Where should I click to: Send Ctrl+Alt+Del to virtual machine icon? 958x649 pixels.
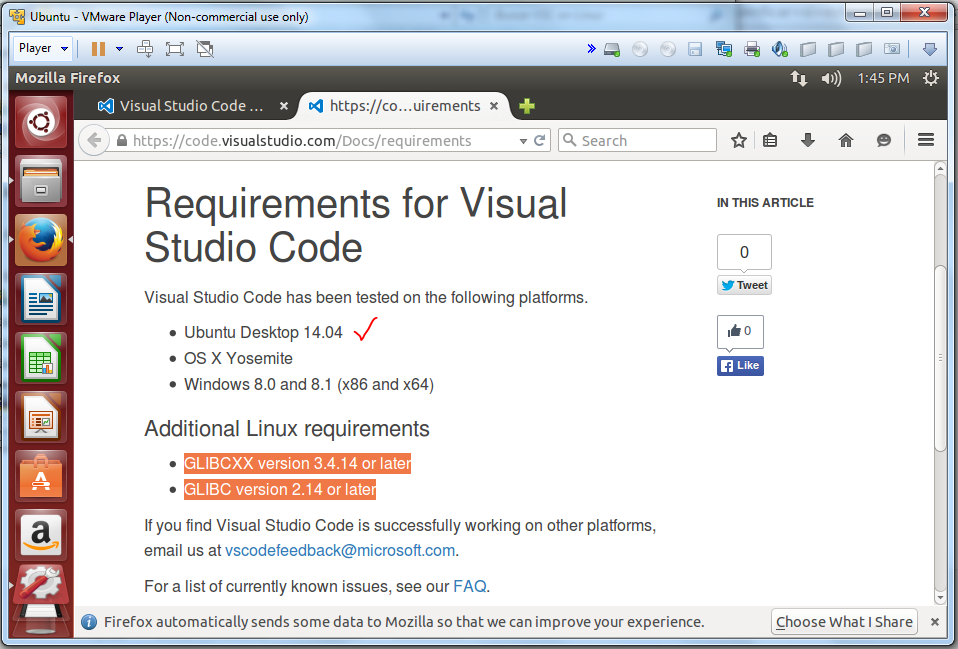tap(145, 49)
